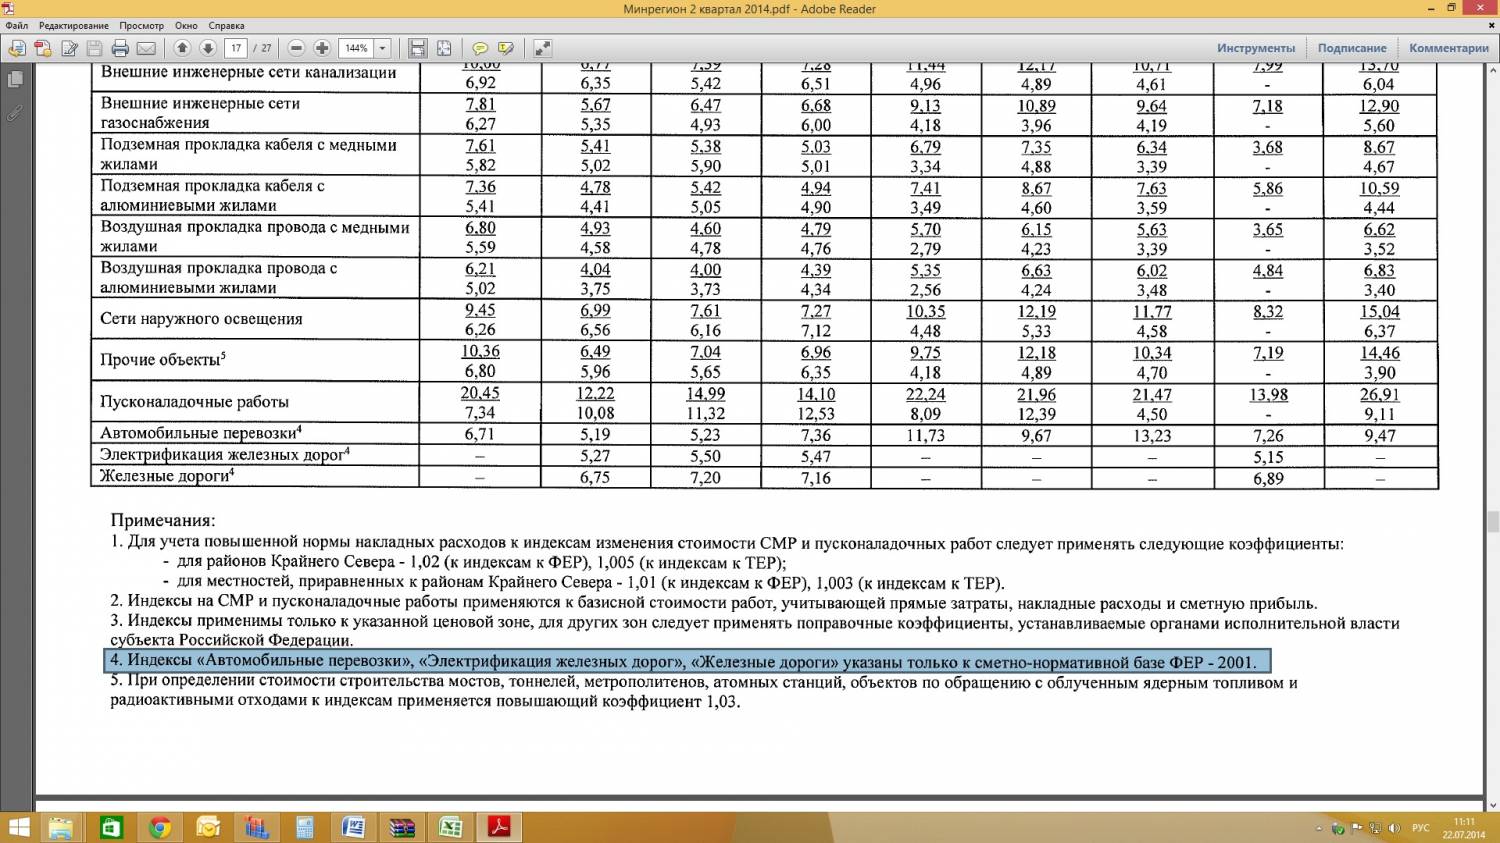Open the Calculator taskbar icon
Viewport: 1500px width, 843px height.
(305, 827)
